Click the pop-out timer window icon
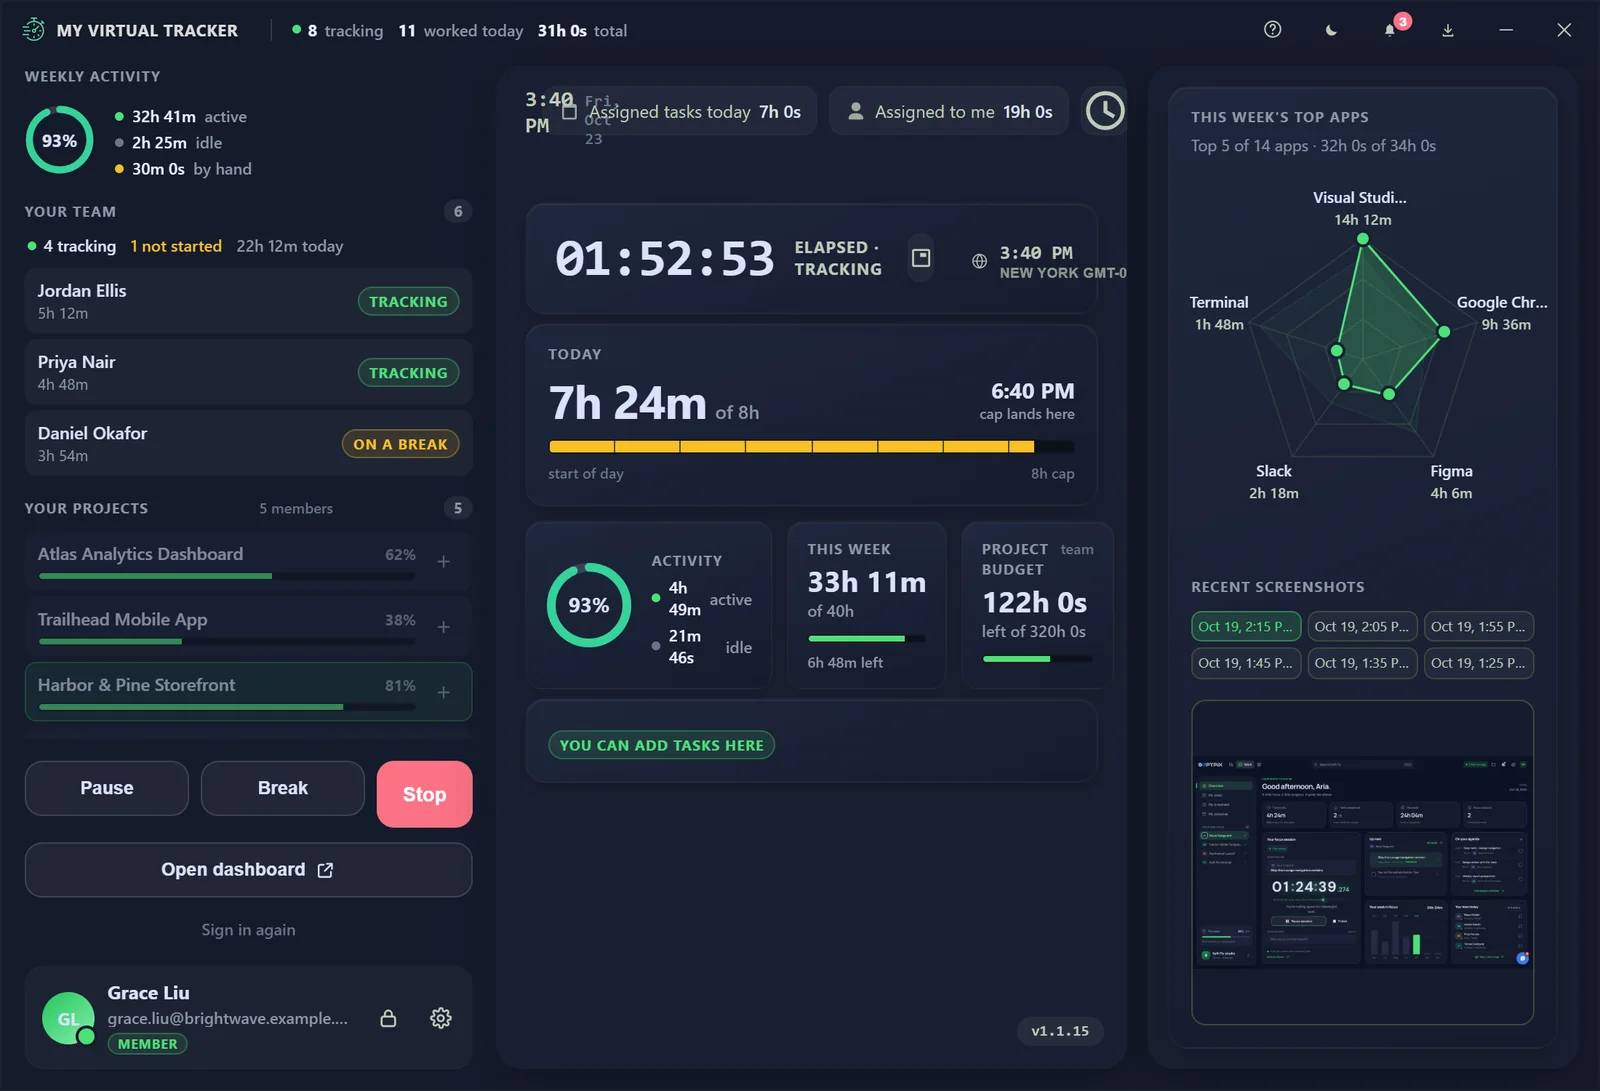The width and height of the screenshot is (1600, 1091). tap(921, 258)
